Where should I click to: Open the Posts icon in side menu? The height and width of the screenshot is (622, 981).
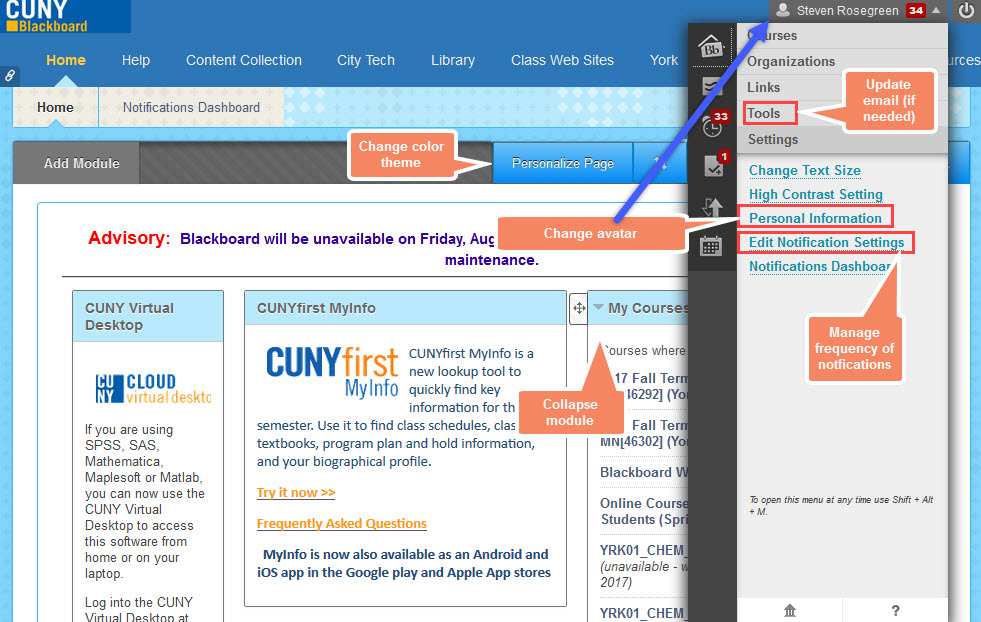click(x=711, y=86)
